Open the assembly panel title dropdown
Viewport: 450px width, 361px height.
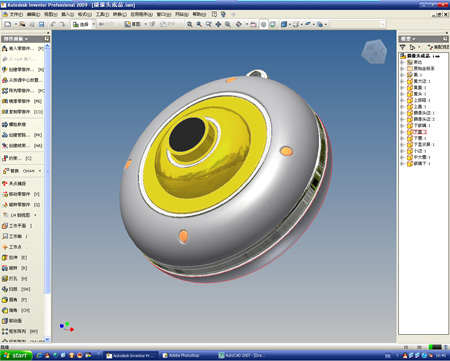pyautogui.click(x=16, y=39)
